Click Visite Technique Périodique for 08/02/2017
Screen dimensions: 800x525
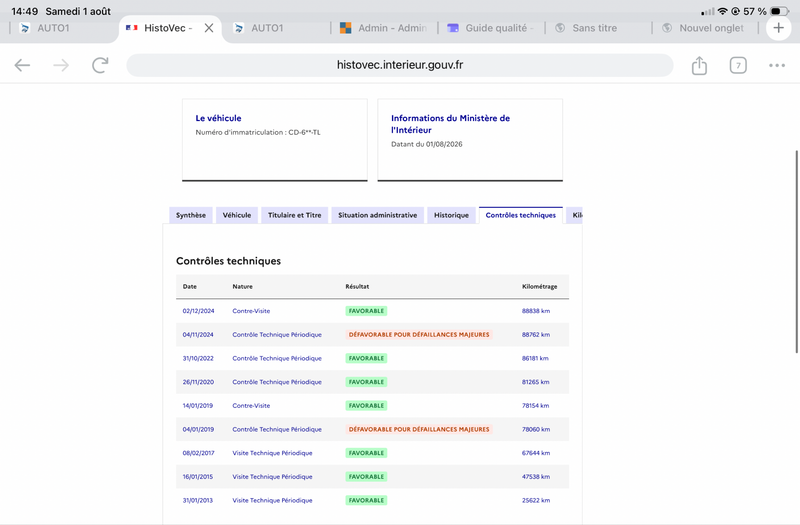pyautogui.click(x=272, y=453)
